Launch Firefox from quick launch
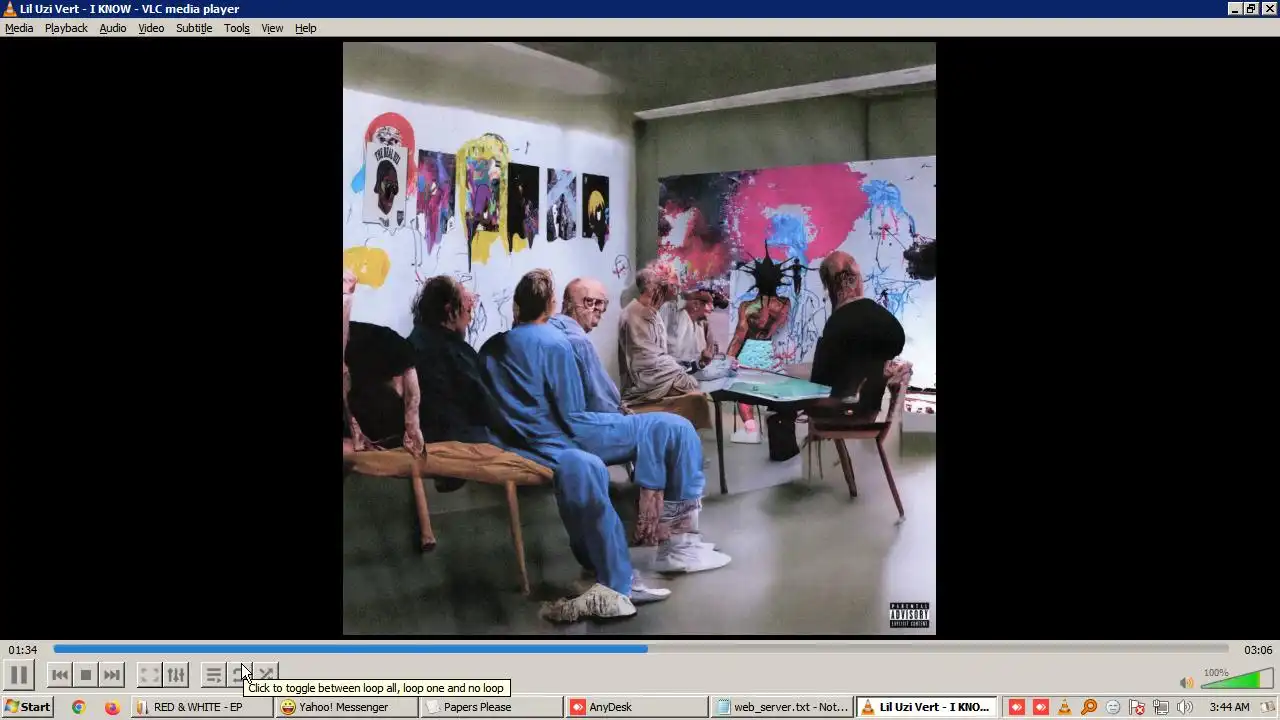 coord(112,707)
